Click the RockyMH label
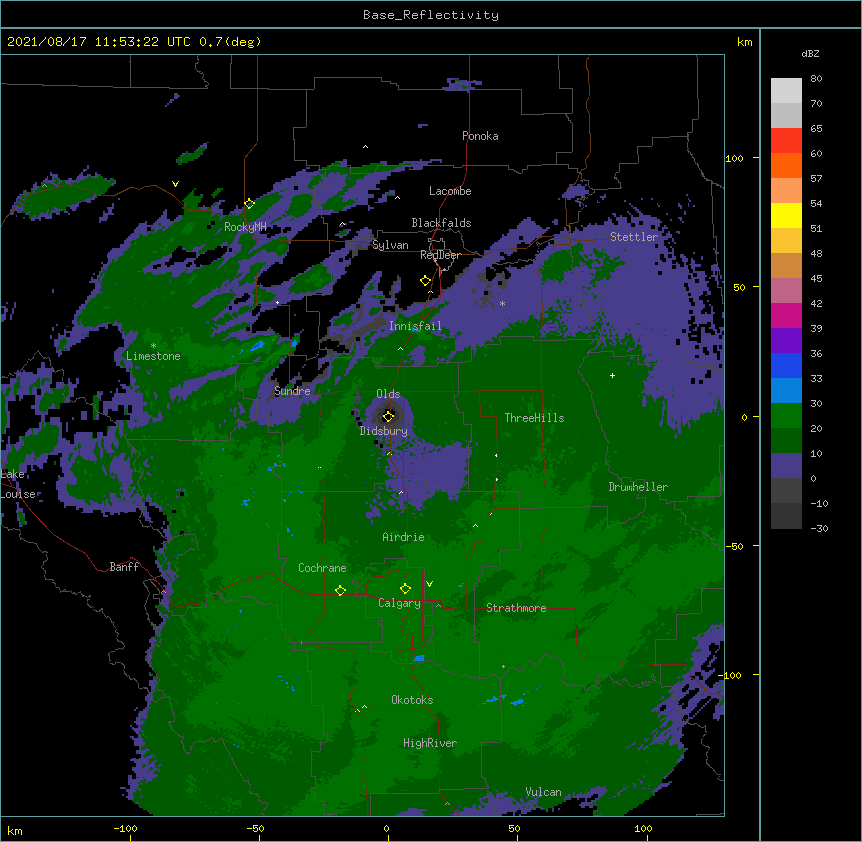This screenshot has width=862, height=842. point(245,227)
